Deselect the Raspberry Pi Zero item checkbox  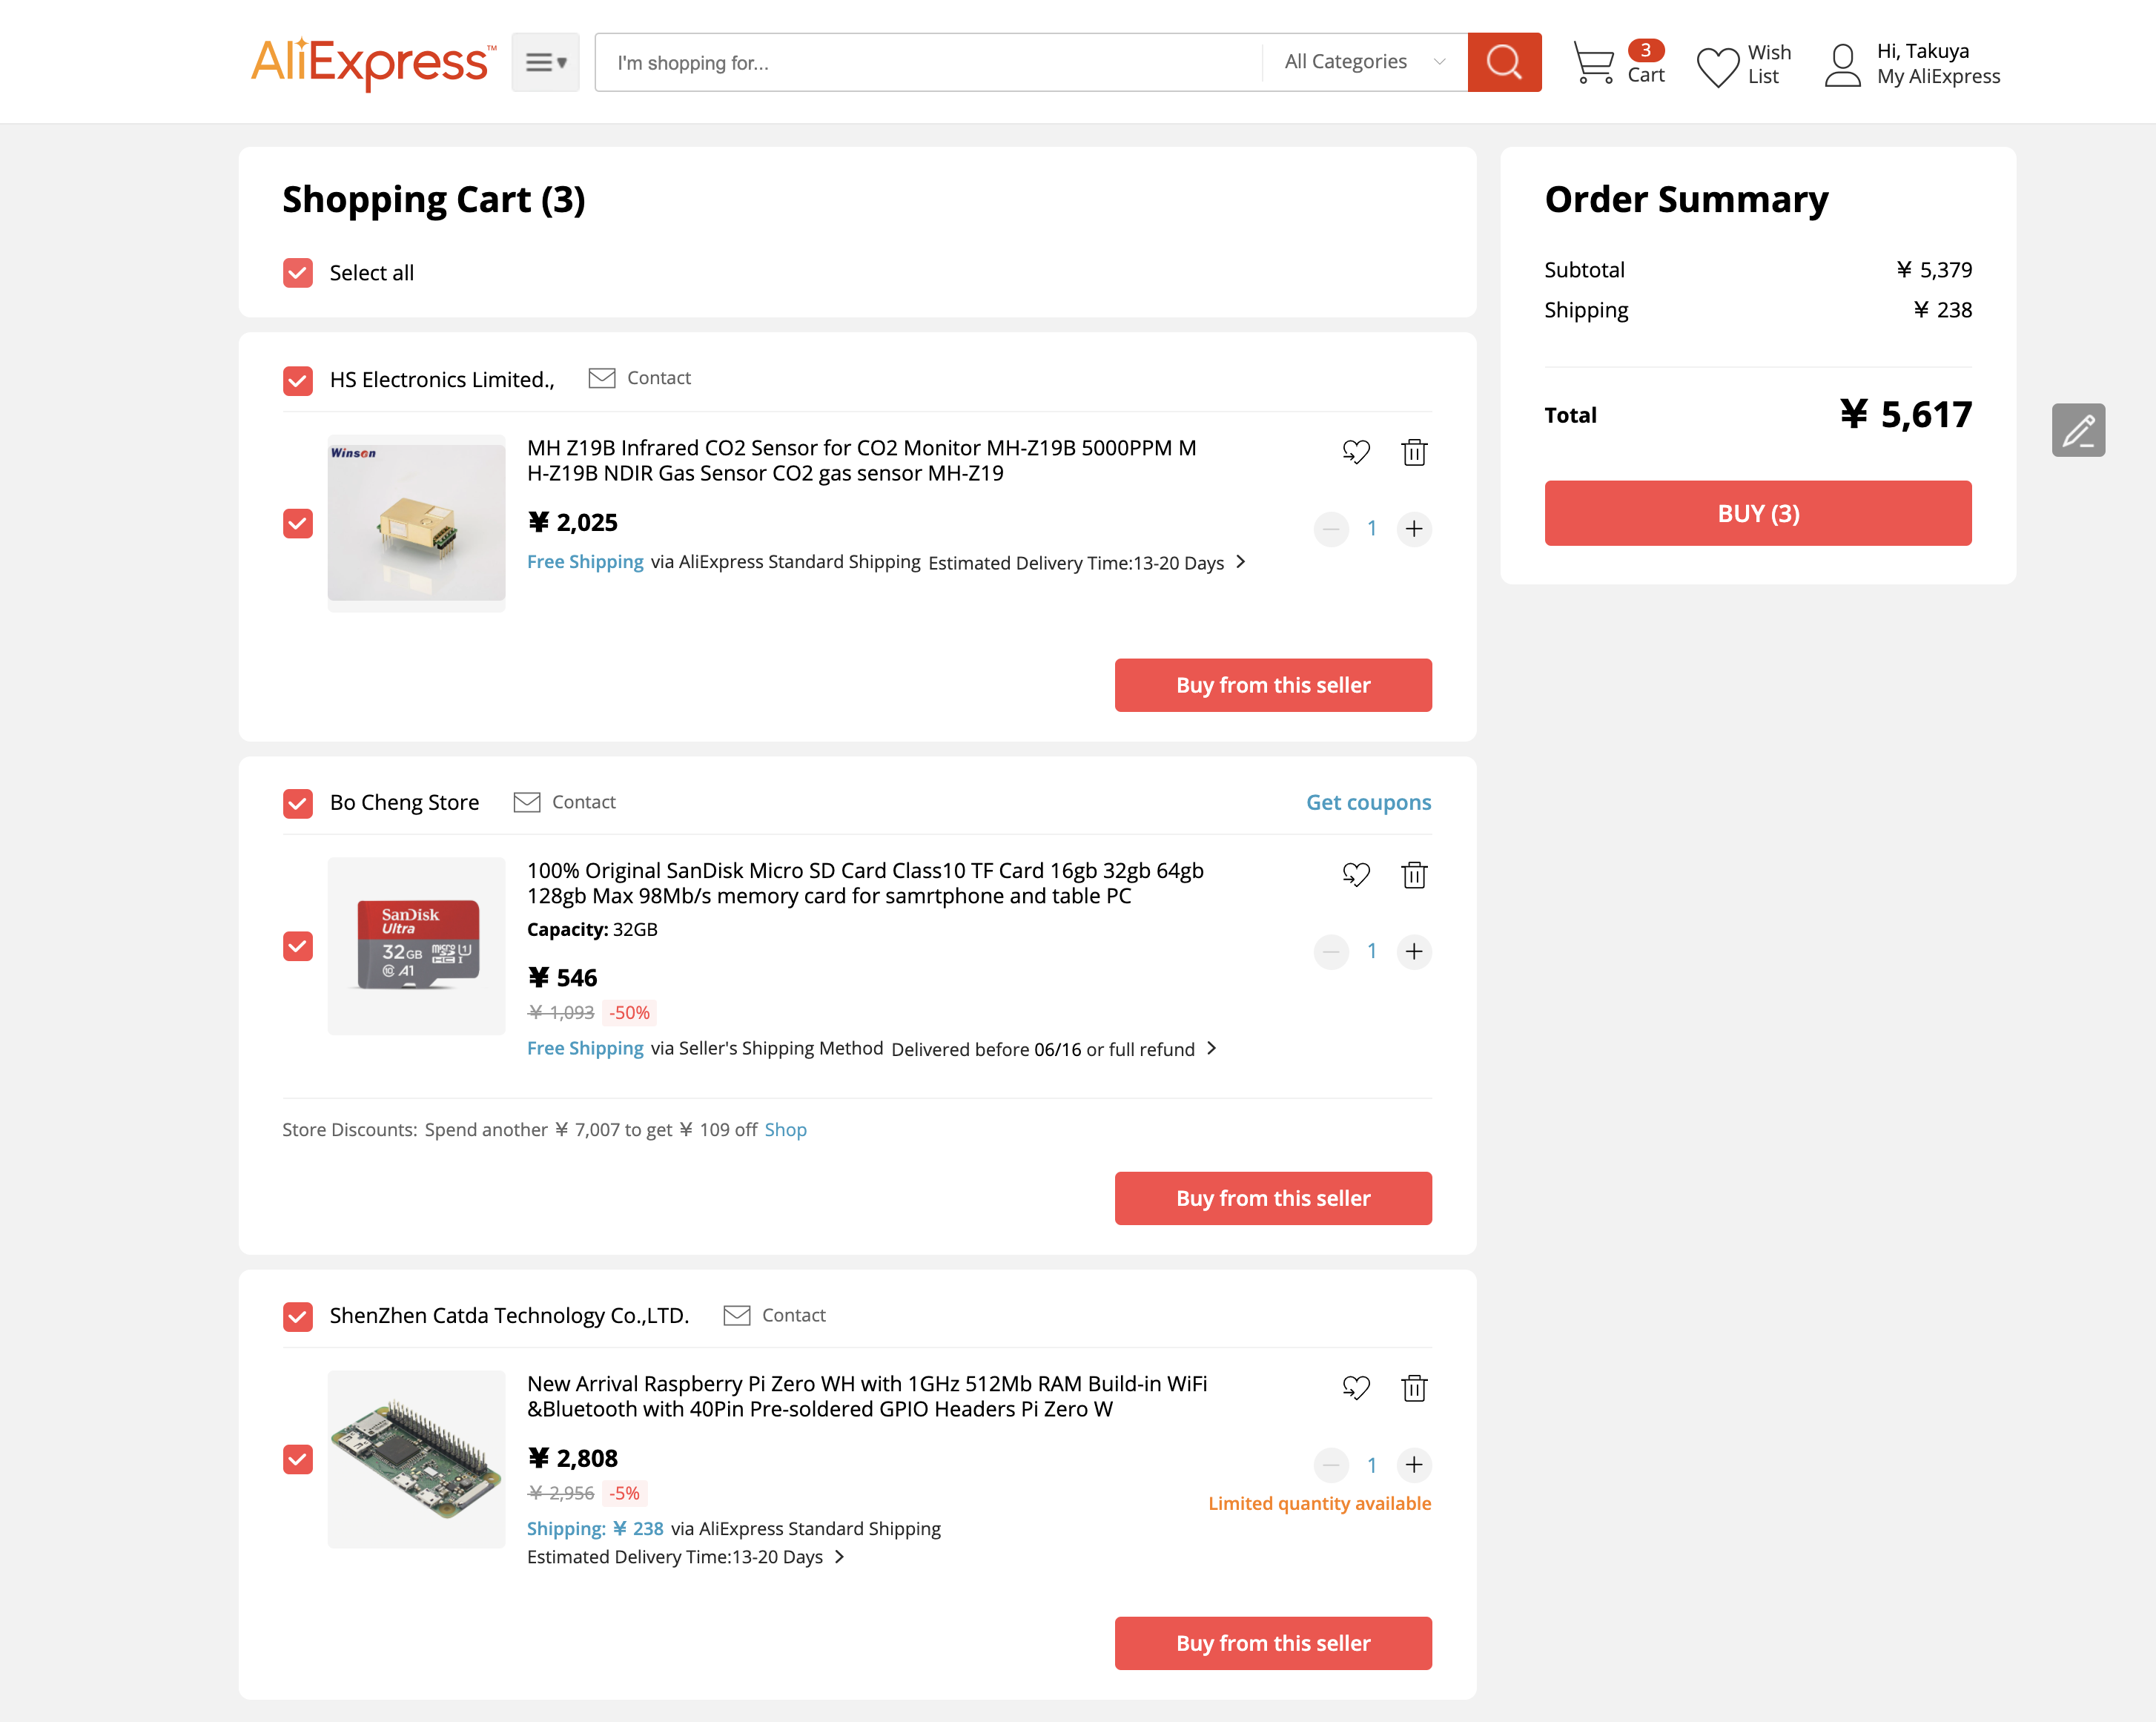click(x=298, y=1459)
